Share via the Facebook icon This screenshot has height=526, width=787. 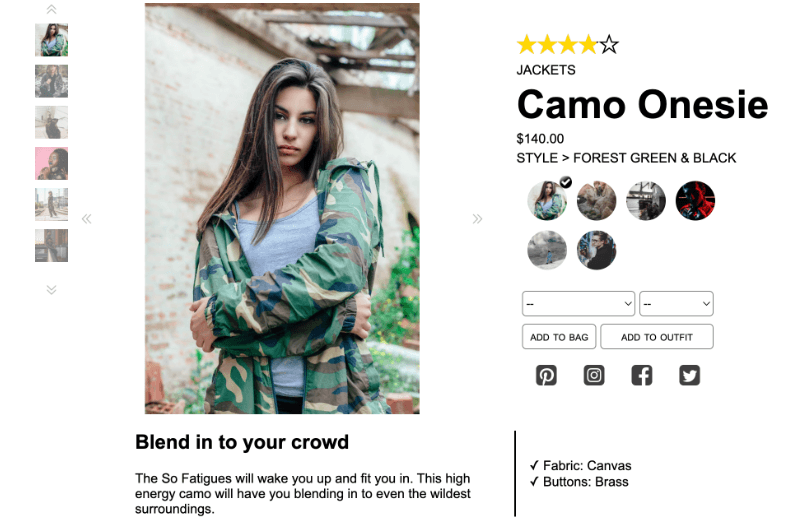click(641, 375)
